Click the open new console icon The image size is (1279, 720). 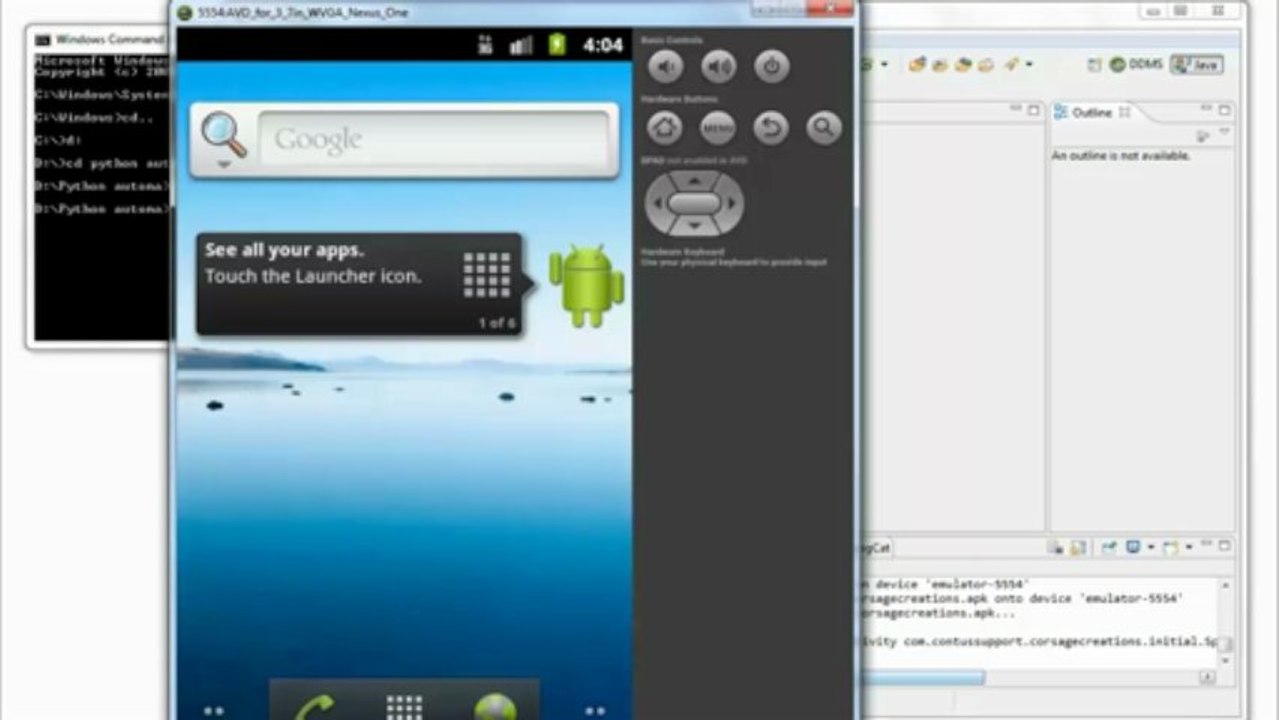point(1172,548)
